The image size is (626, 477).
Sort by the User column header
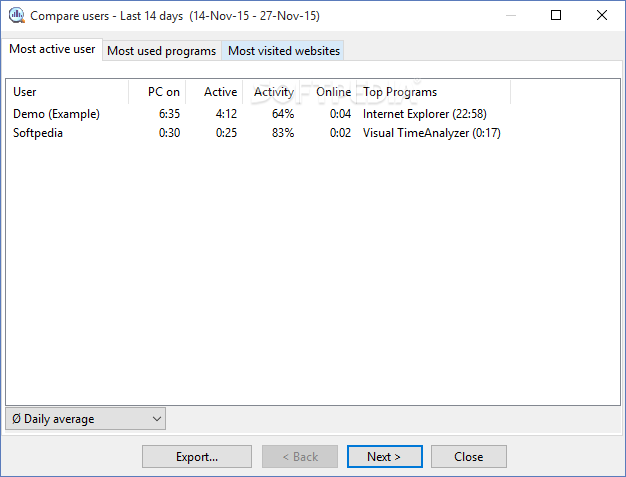tap(67, 92)
